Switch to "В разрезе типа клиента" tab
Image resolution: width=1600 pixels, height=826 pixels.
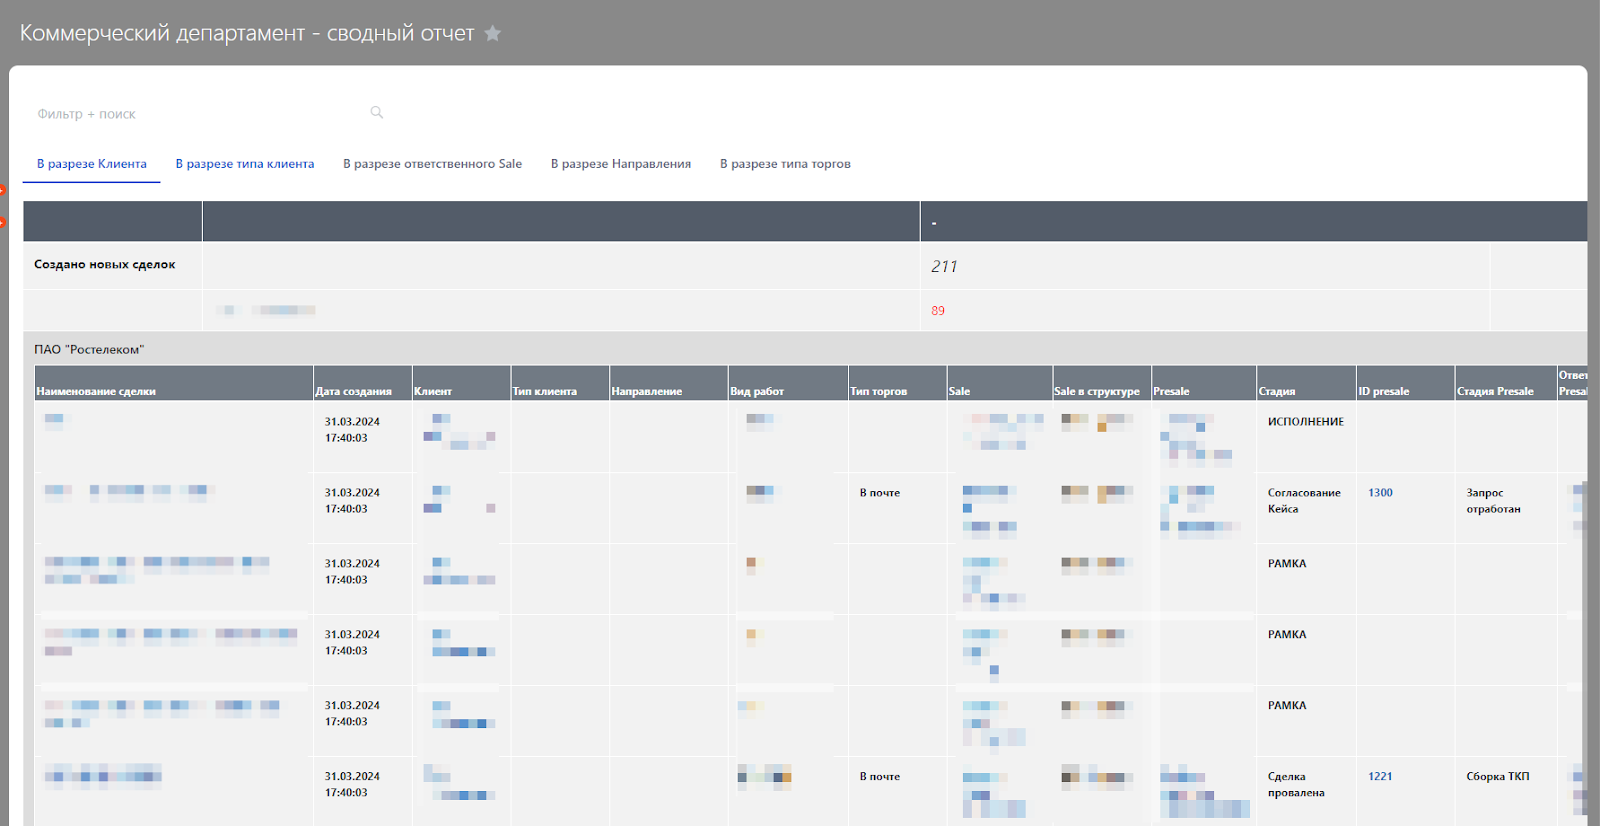point(245,164)
